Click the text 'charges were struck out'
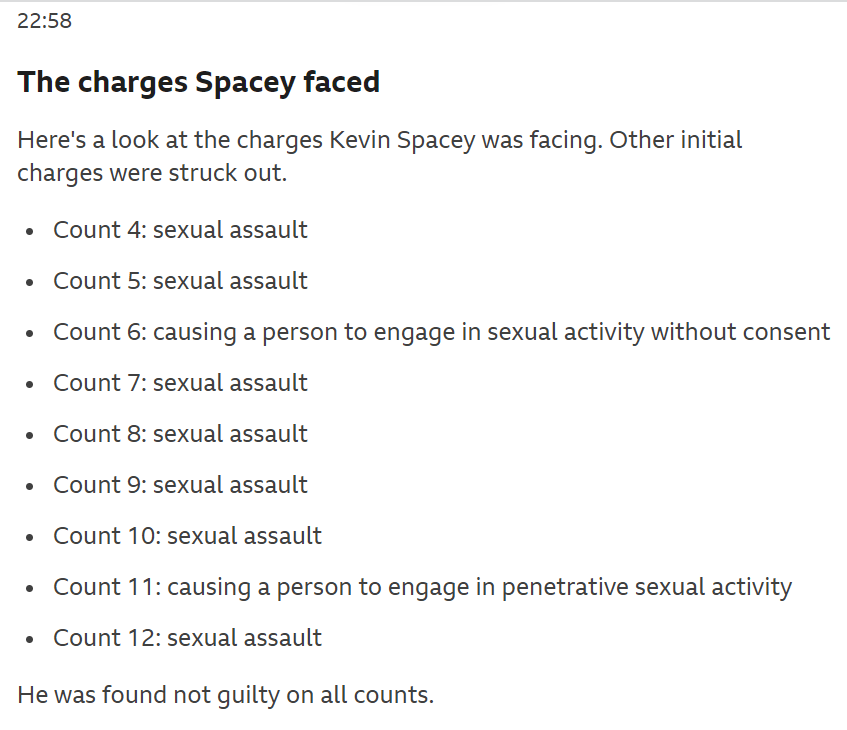 point(150,173)
